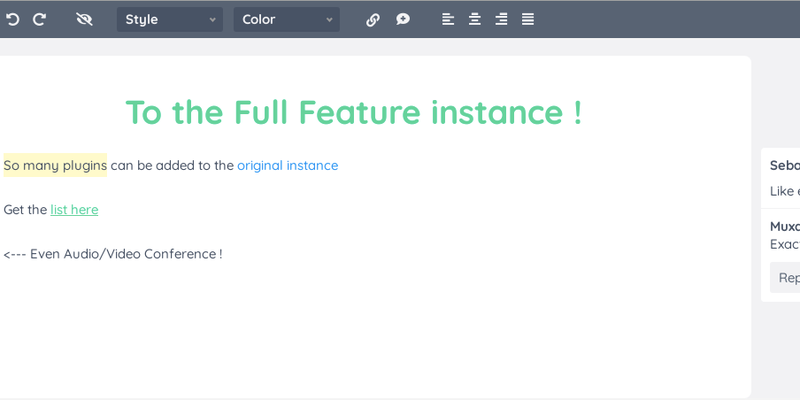This screenshot has width=800, height=400.
Task: Justify the text
Action: [x=528, y=19]
